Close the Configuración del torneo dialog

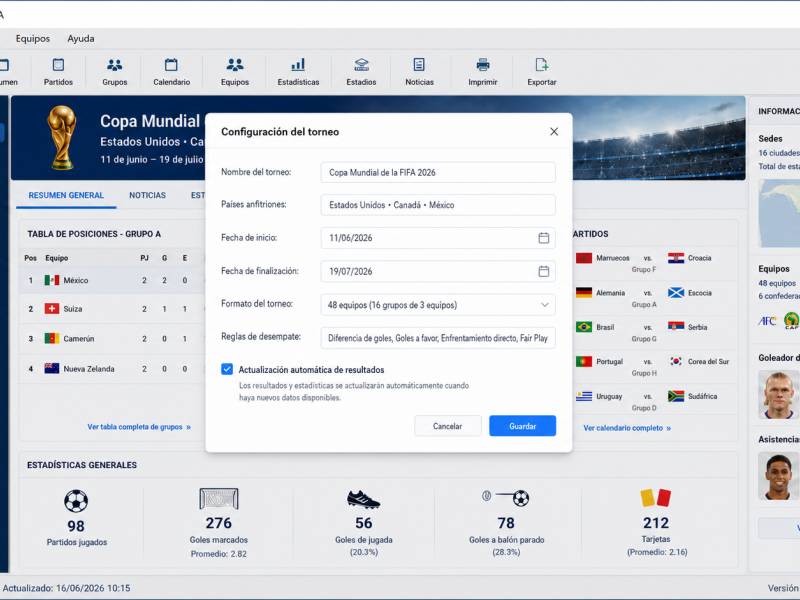click(554, 132)
